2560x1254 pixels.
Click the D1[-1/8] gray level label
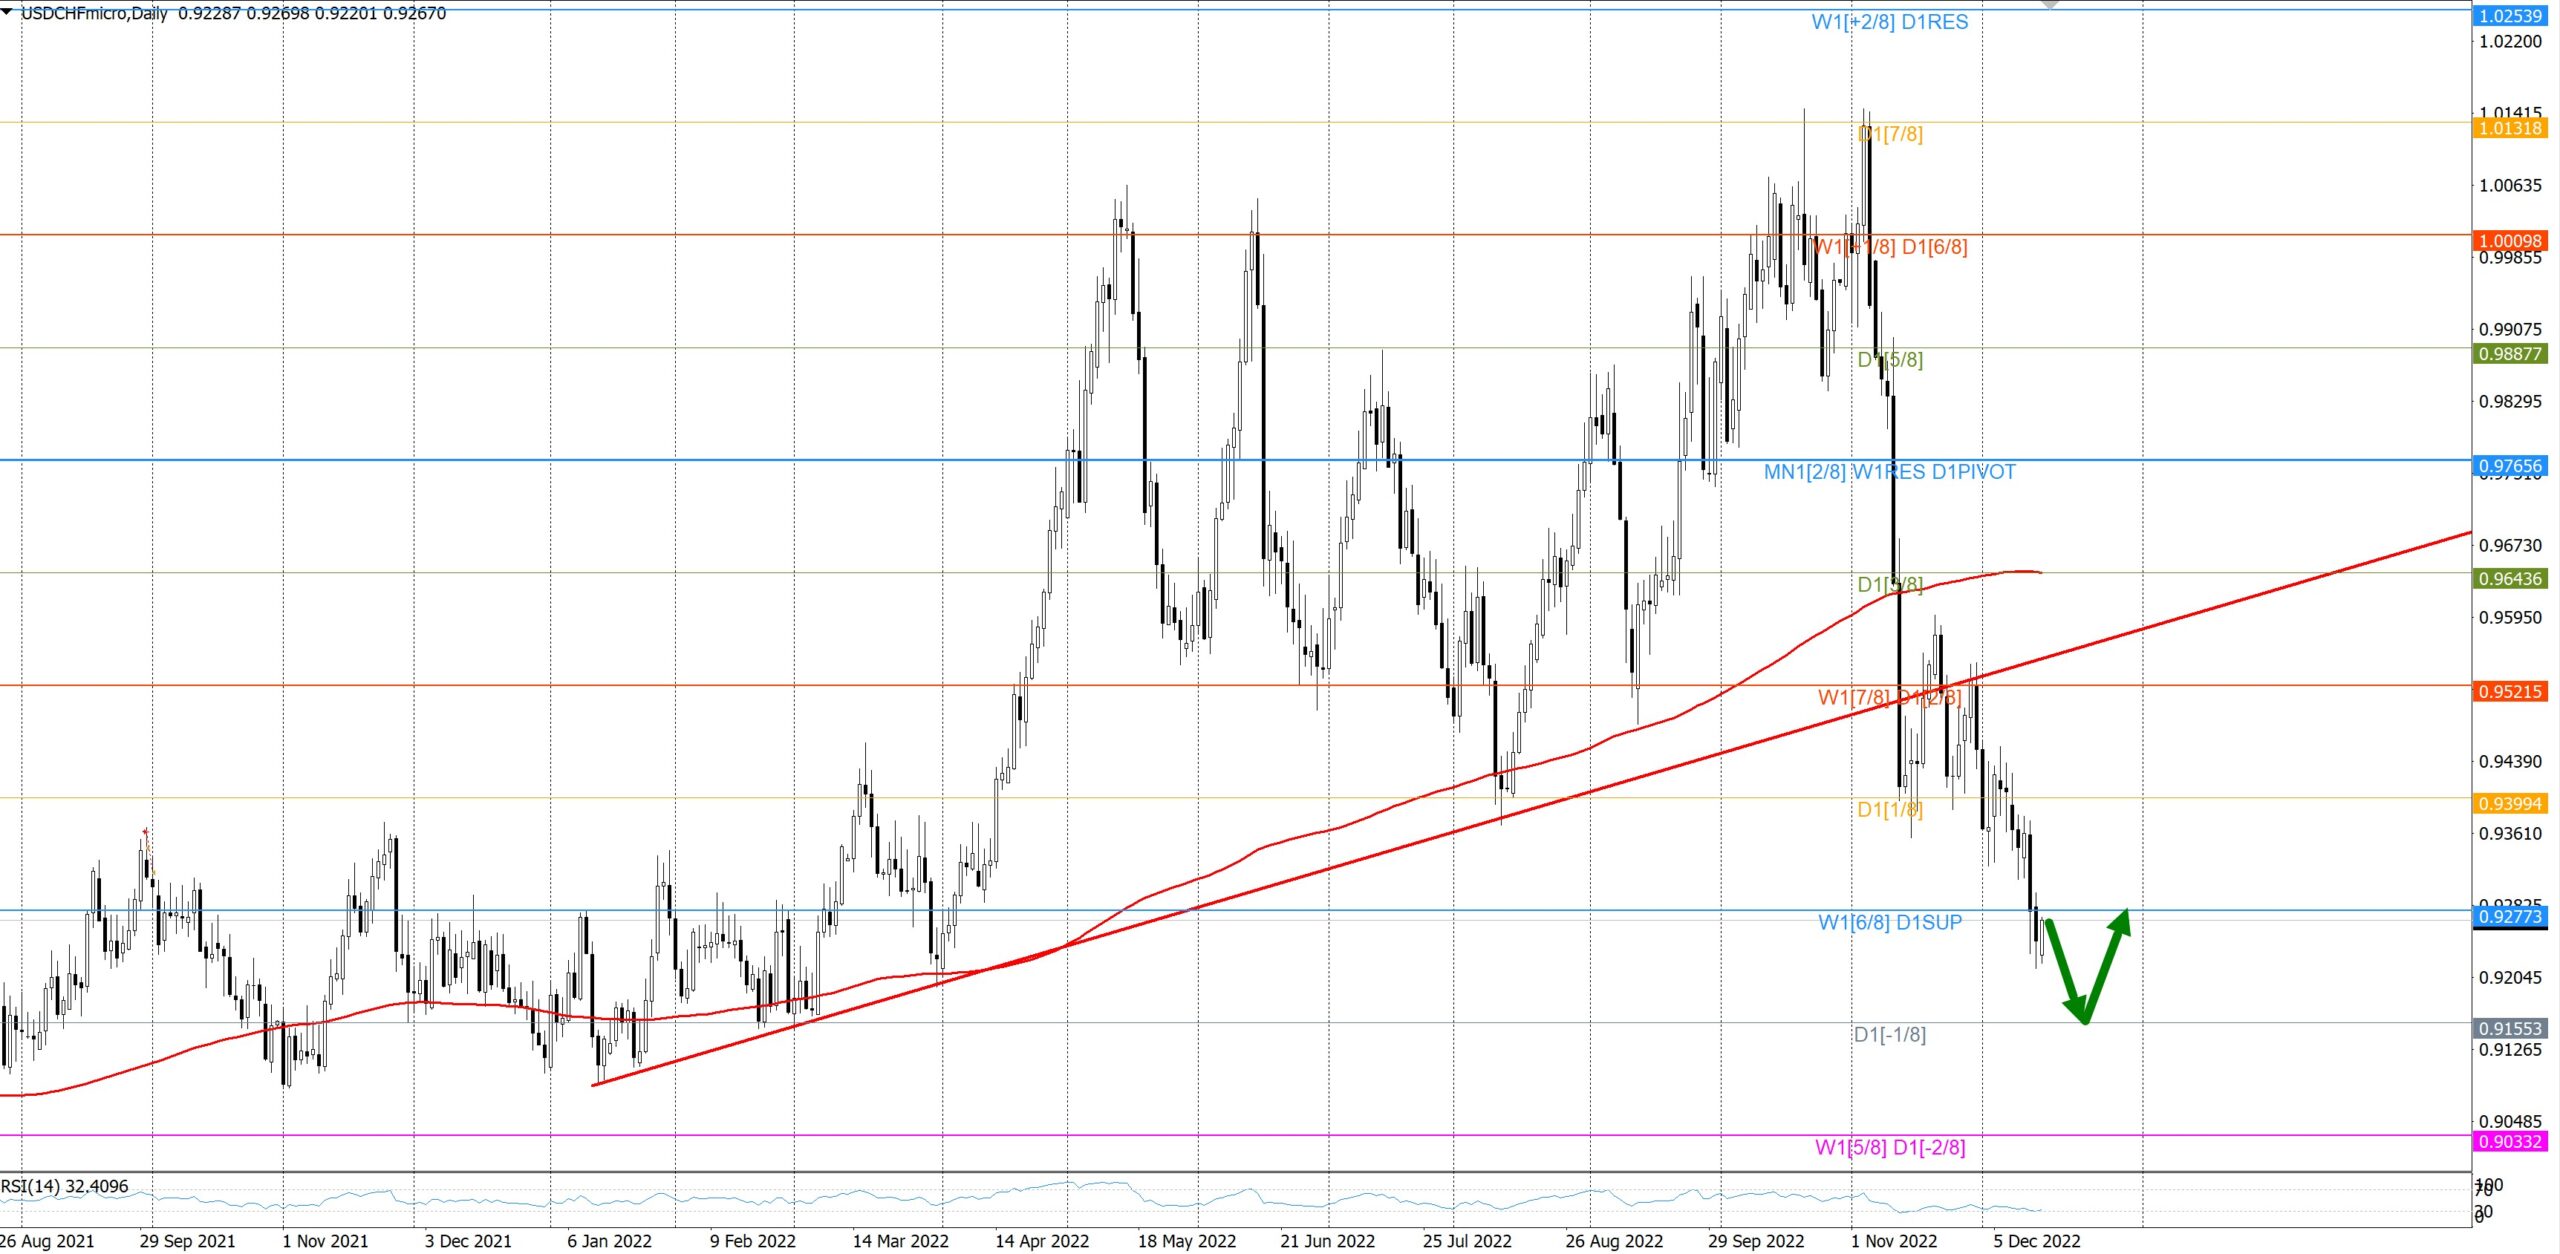1889,1035
